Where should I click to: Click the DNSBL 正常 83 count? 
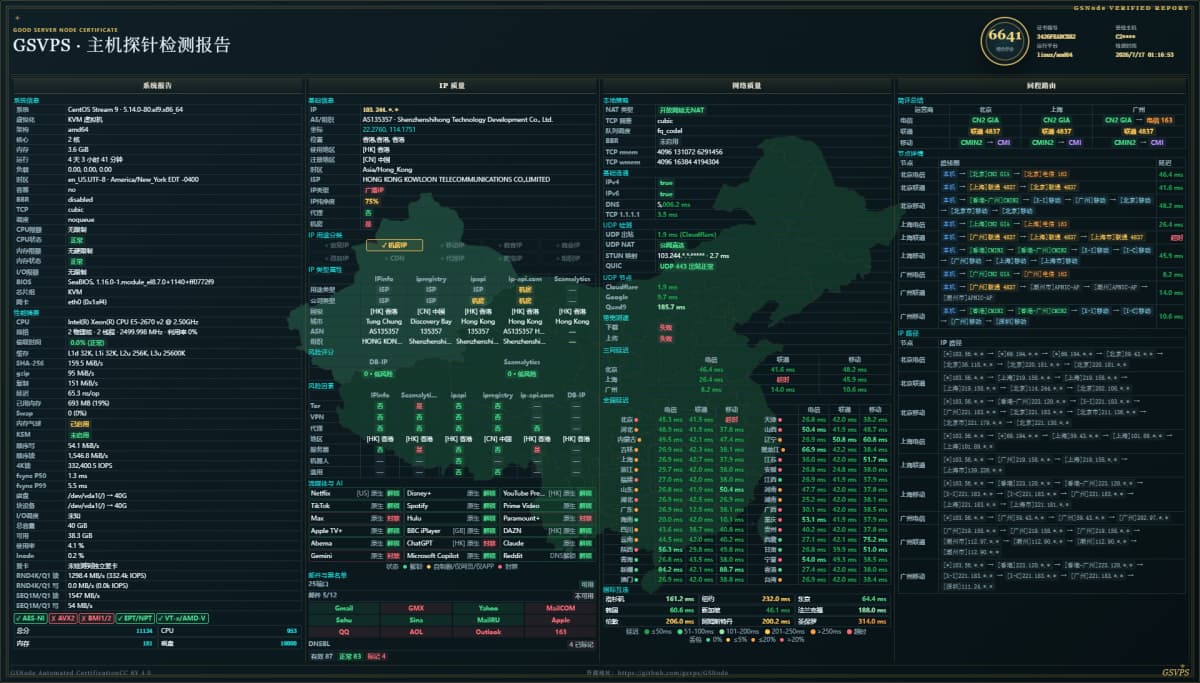tap(349, 656)
